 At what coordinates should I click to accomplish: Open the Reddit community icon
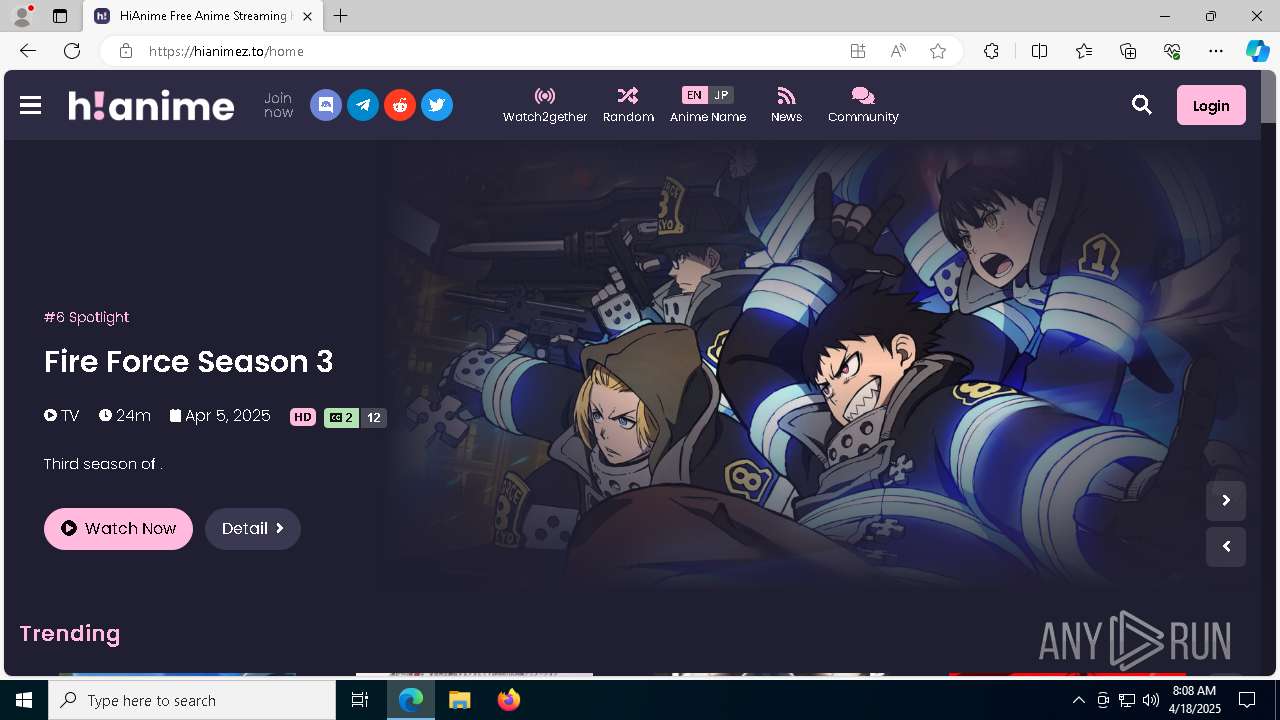tap(400, 105)
